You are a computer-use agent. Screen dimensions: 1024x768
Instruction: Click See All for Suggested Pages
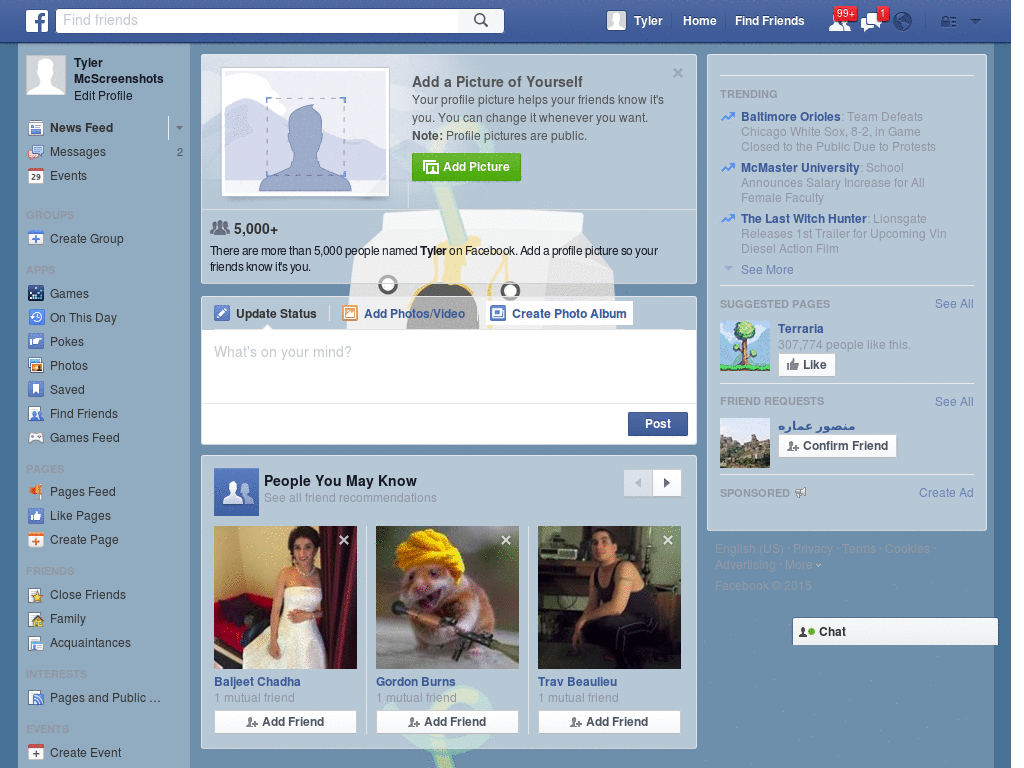(953, 304)
